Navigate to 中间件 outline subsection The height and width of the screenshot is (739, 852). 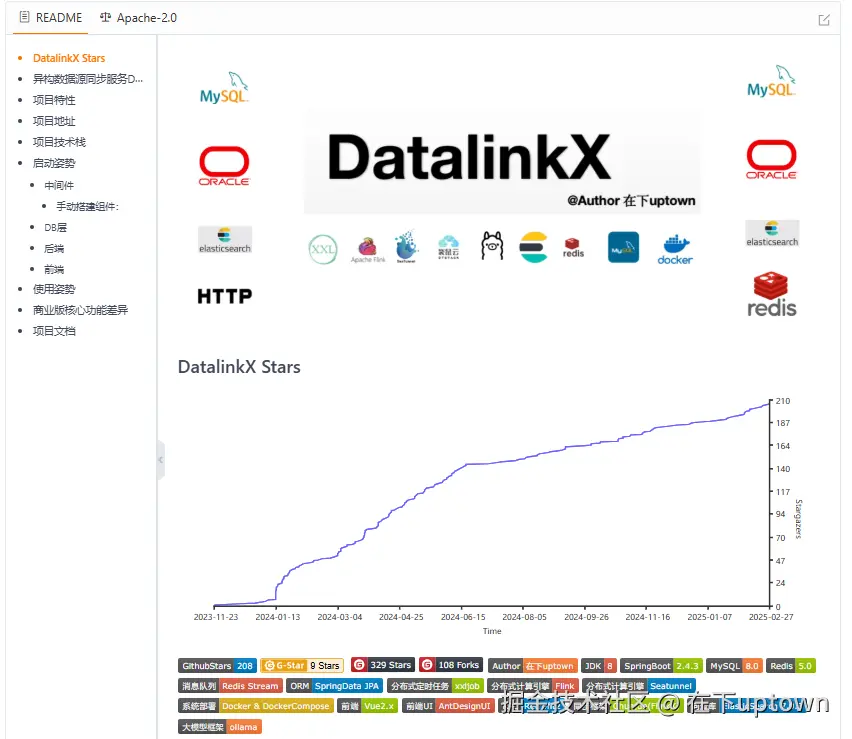coord(59,185)
